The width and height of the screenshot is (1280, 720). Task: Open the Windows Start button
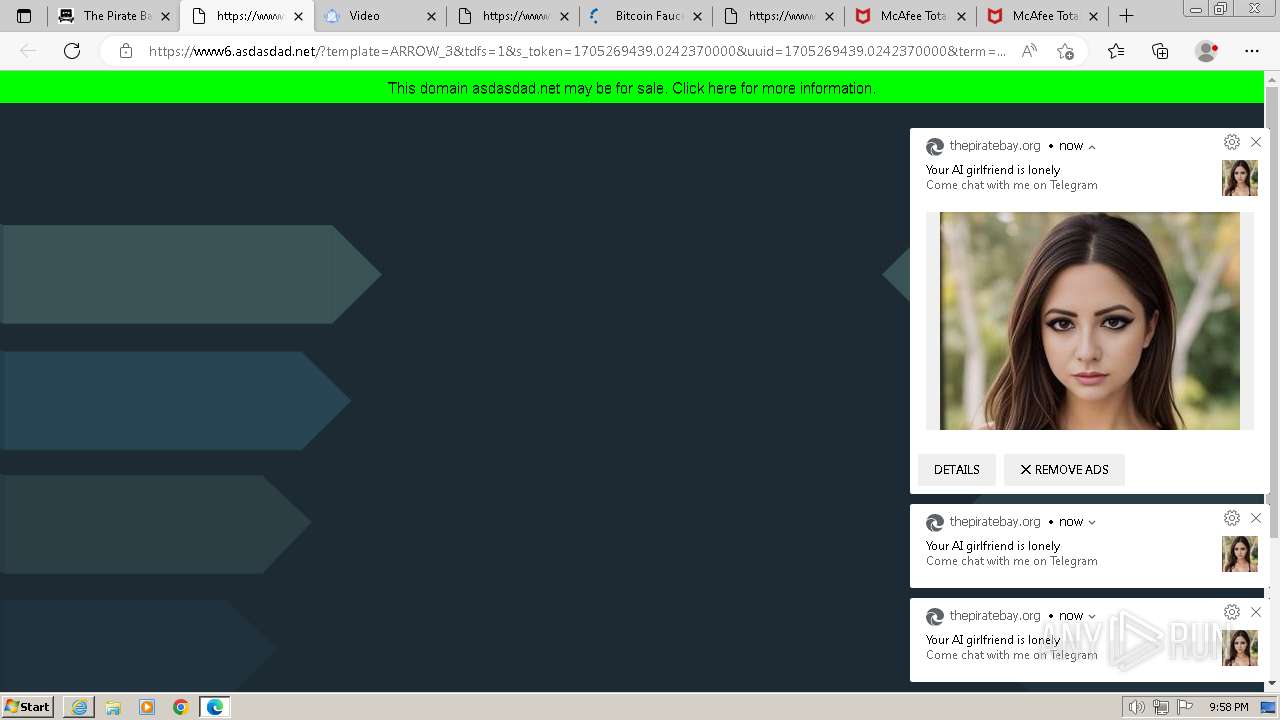click(x=28, y=706)
